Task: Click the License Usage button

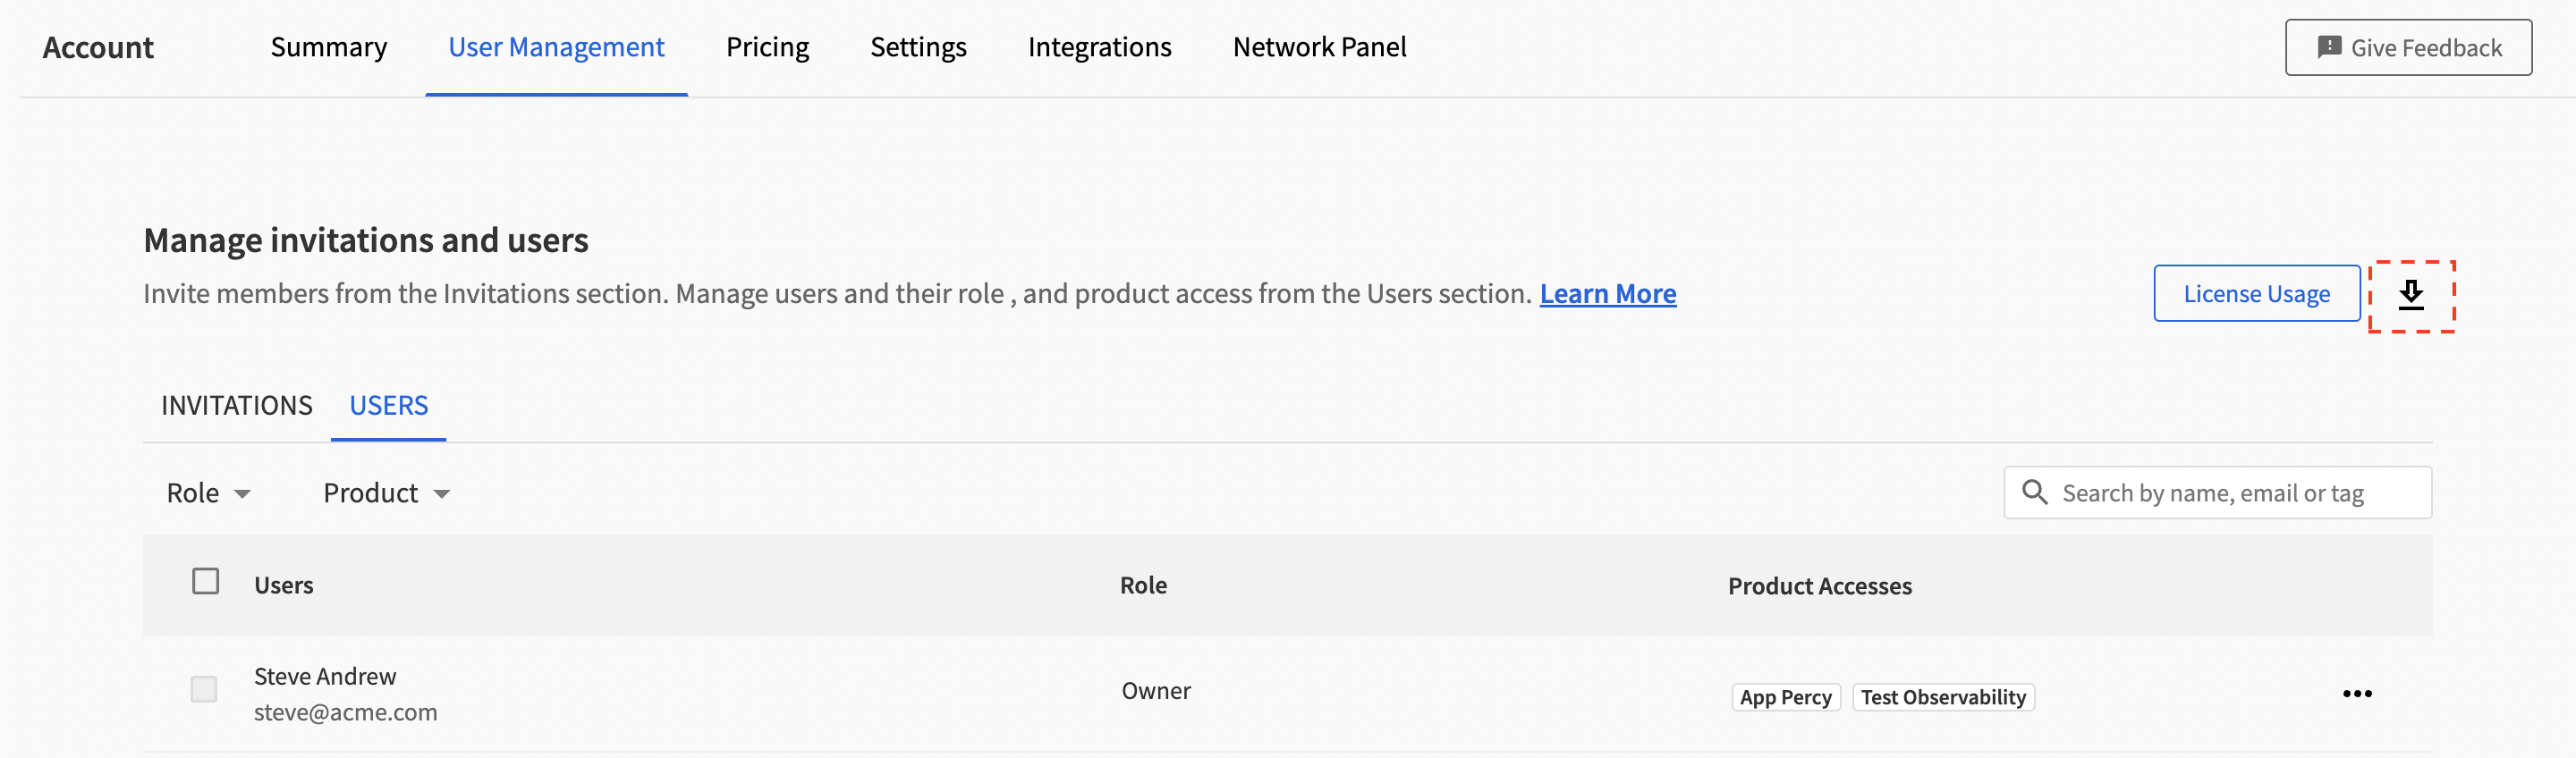Action: (2256, 294)
